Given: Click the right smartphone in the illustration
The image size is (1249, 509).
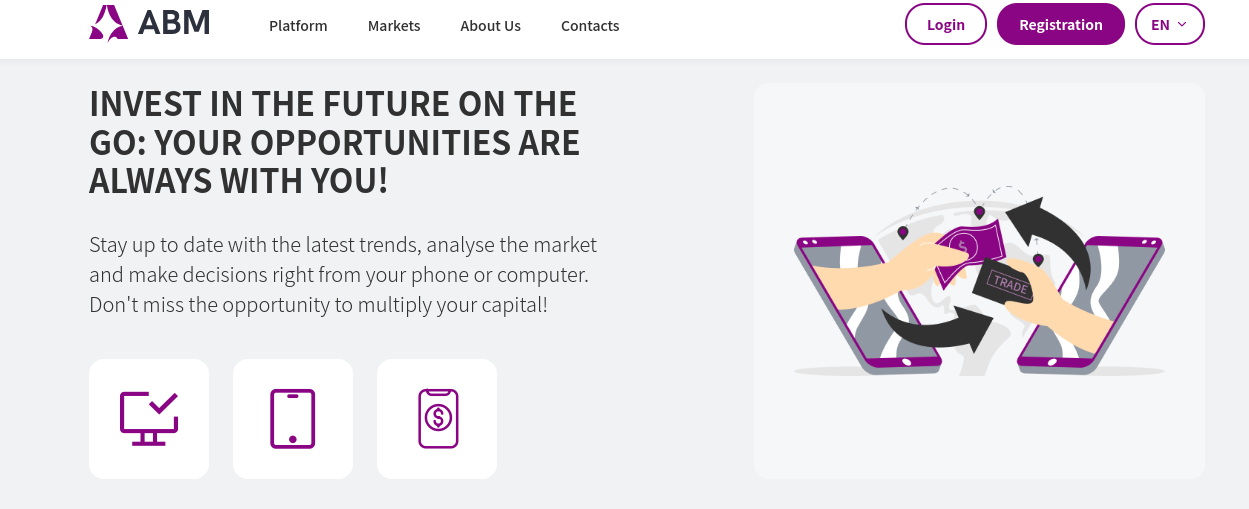Looking at the screenshot, I should tap(1091, 301).
